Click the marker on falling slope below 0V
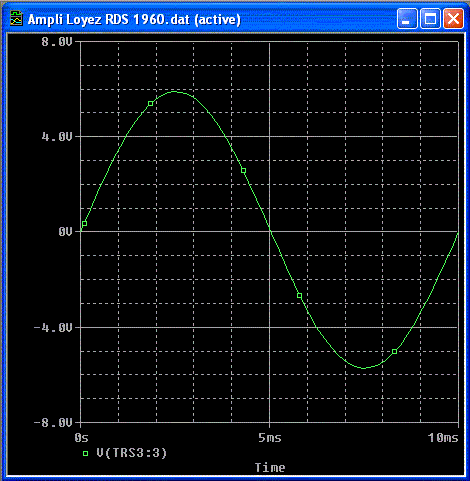Image resolution: width=470 pixels, height=481 pixels. [x=299, y=296]
